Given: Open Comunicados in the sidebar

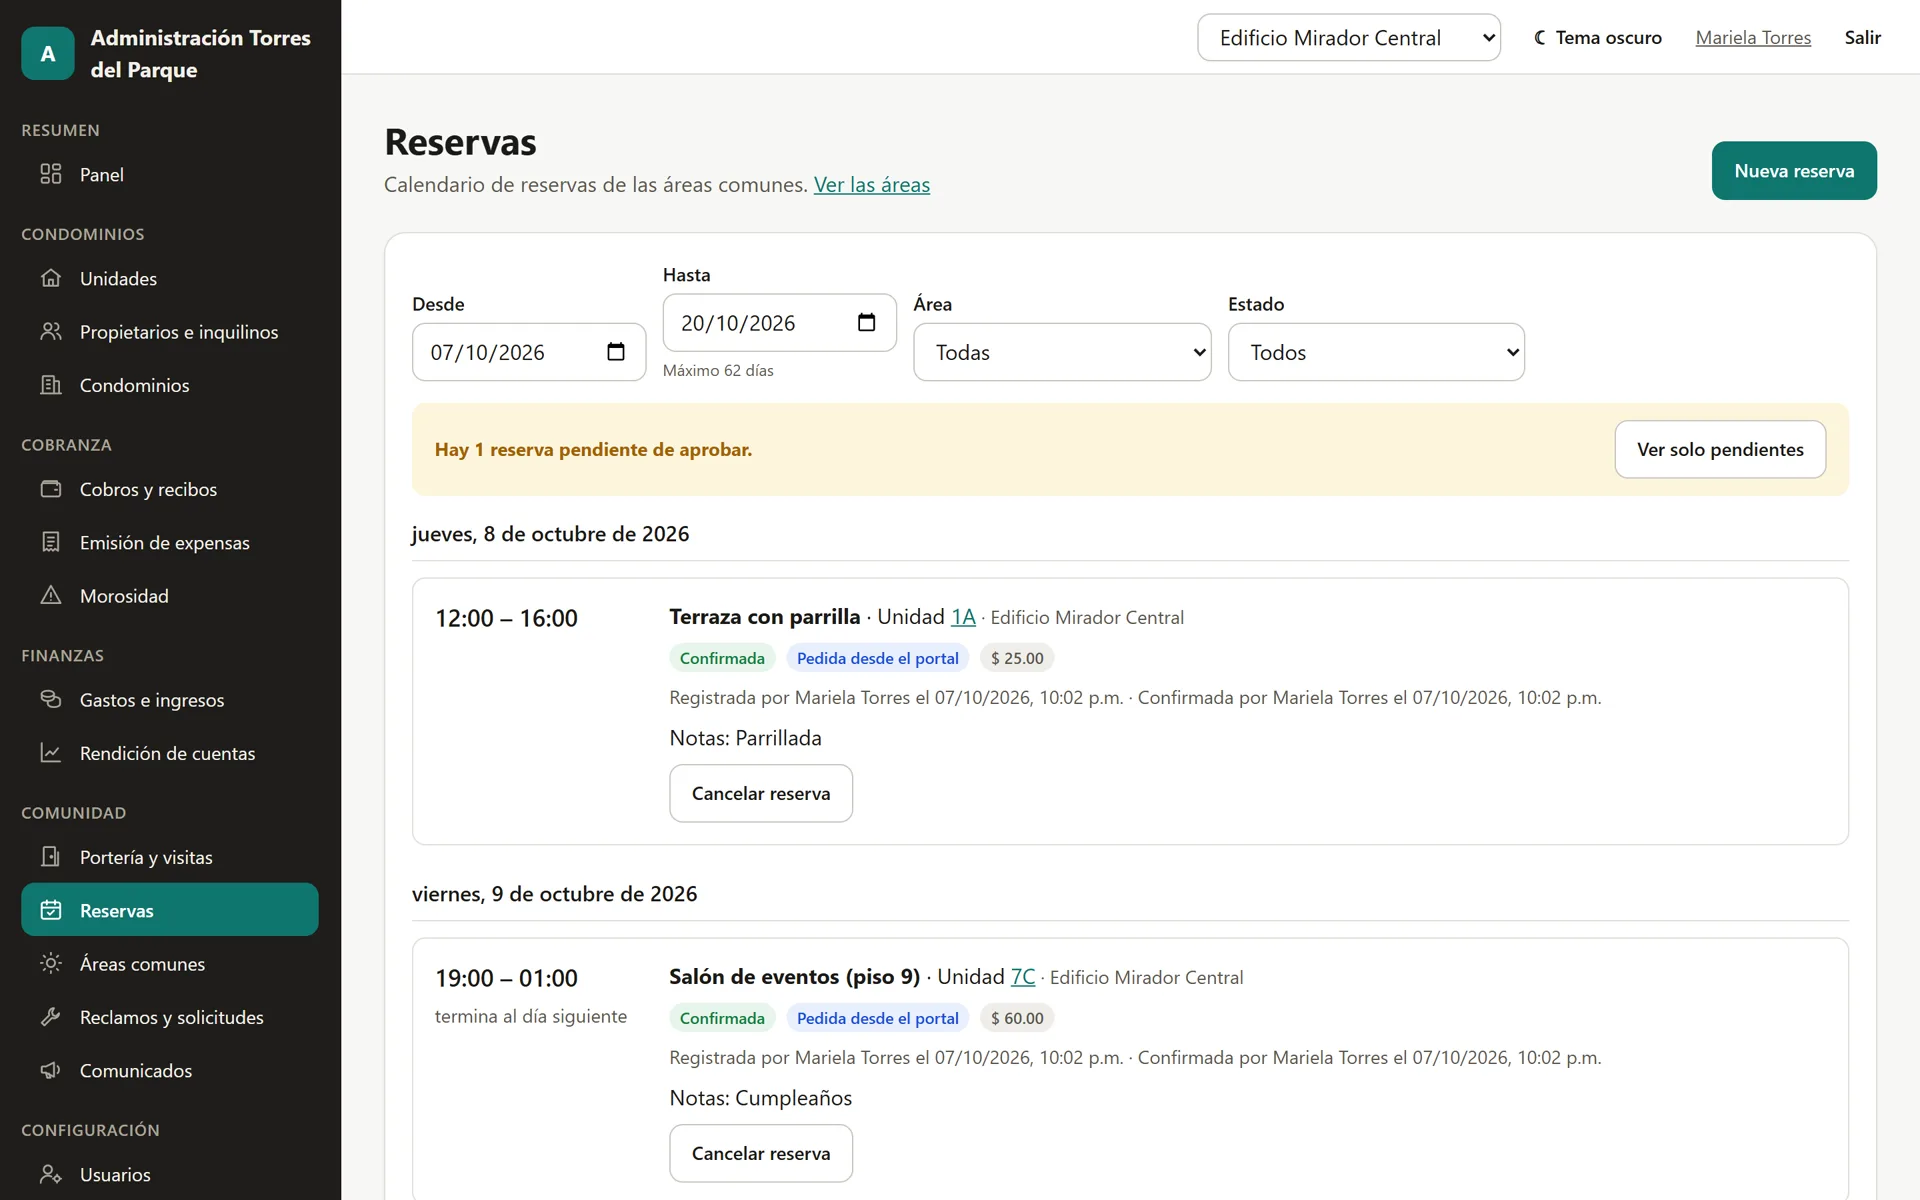Looking at the screenshot, I should click(x=170, y=1070).
